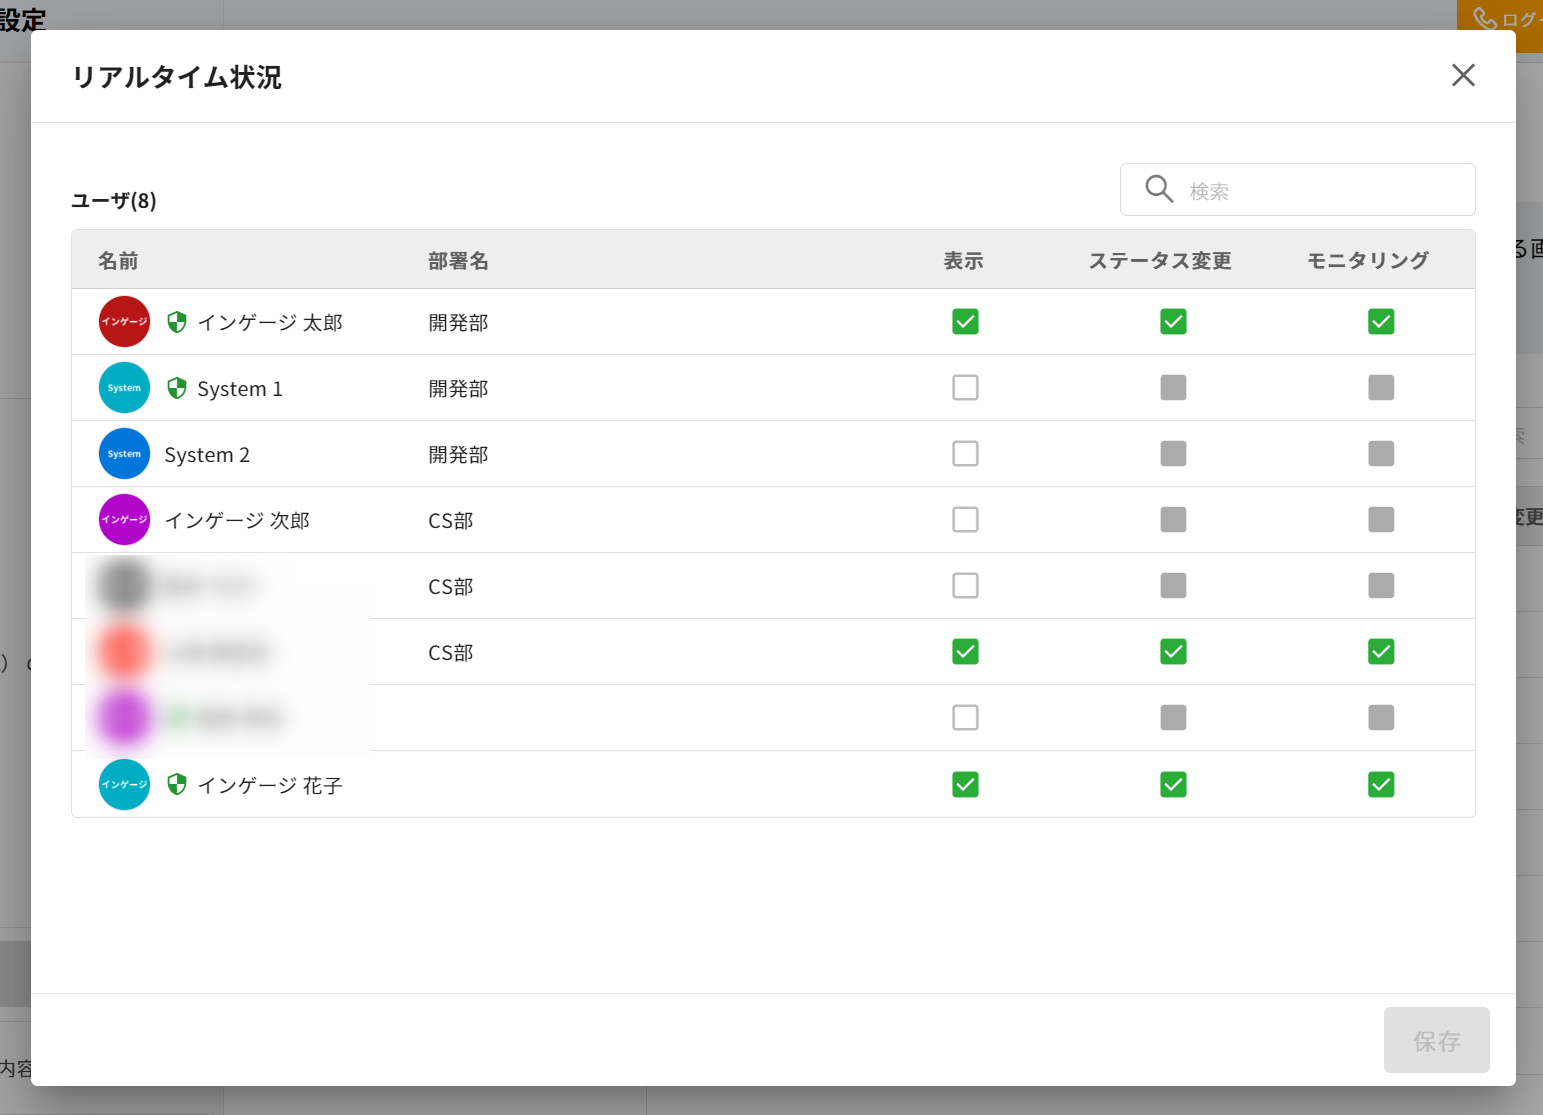
Task: Close the リアルタイム状況 dialog
Action: coord(1463,76)
